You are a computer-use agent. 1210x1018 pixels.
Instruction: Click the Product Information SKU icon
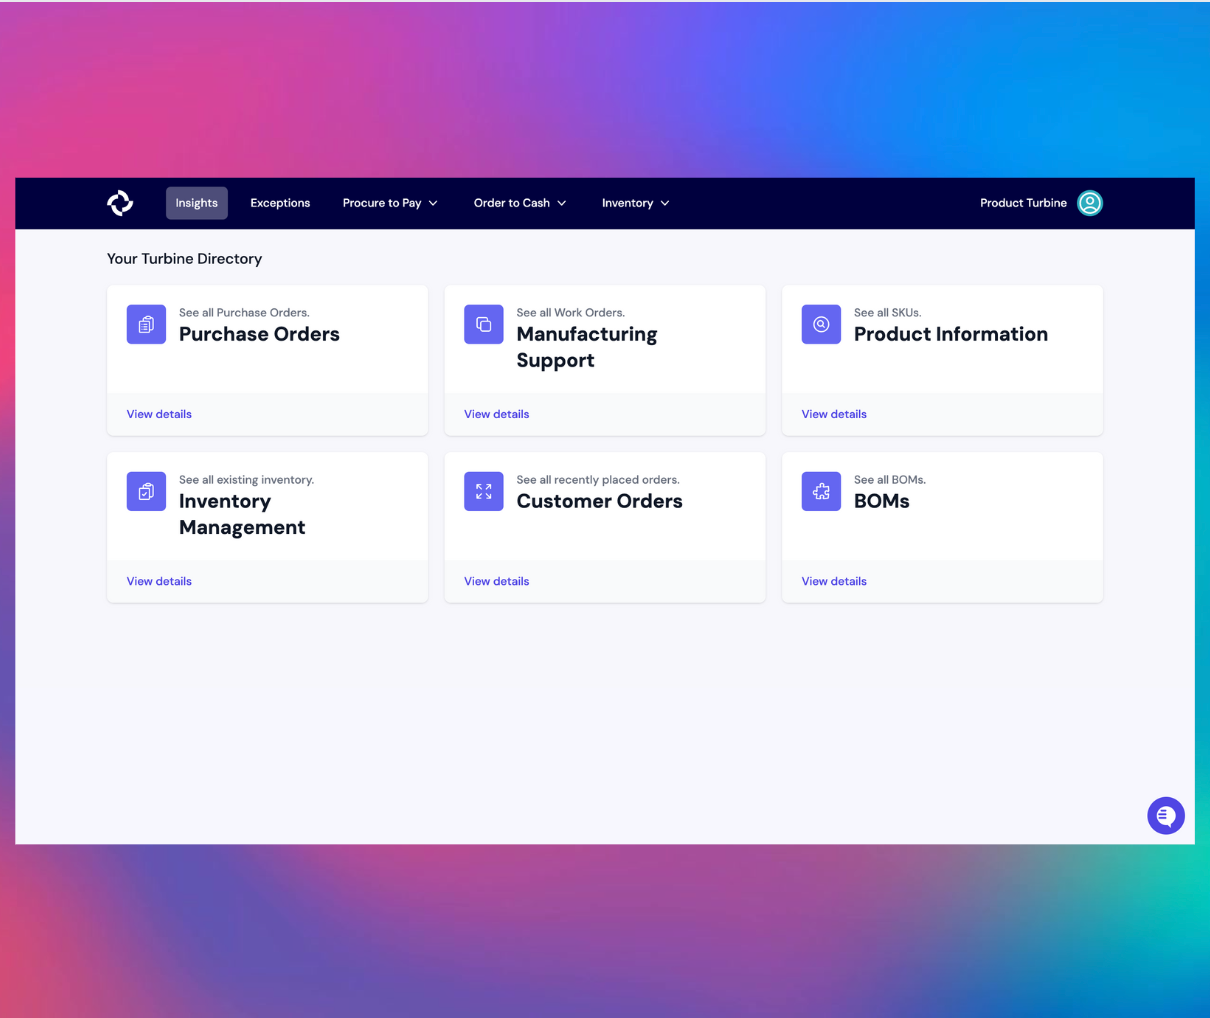[821, 325]
